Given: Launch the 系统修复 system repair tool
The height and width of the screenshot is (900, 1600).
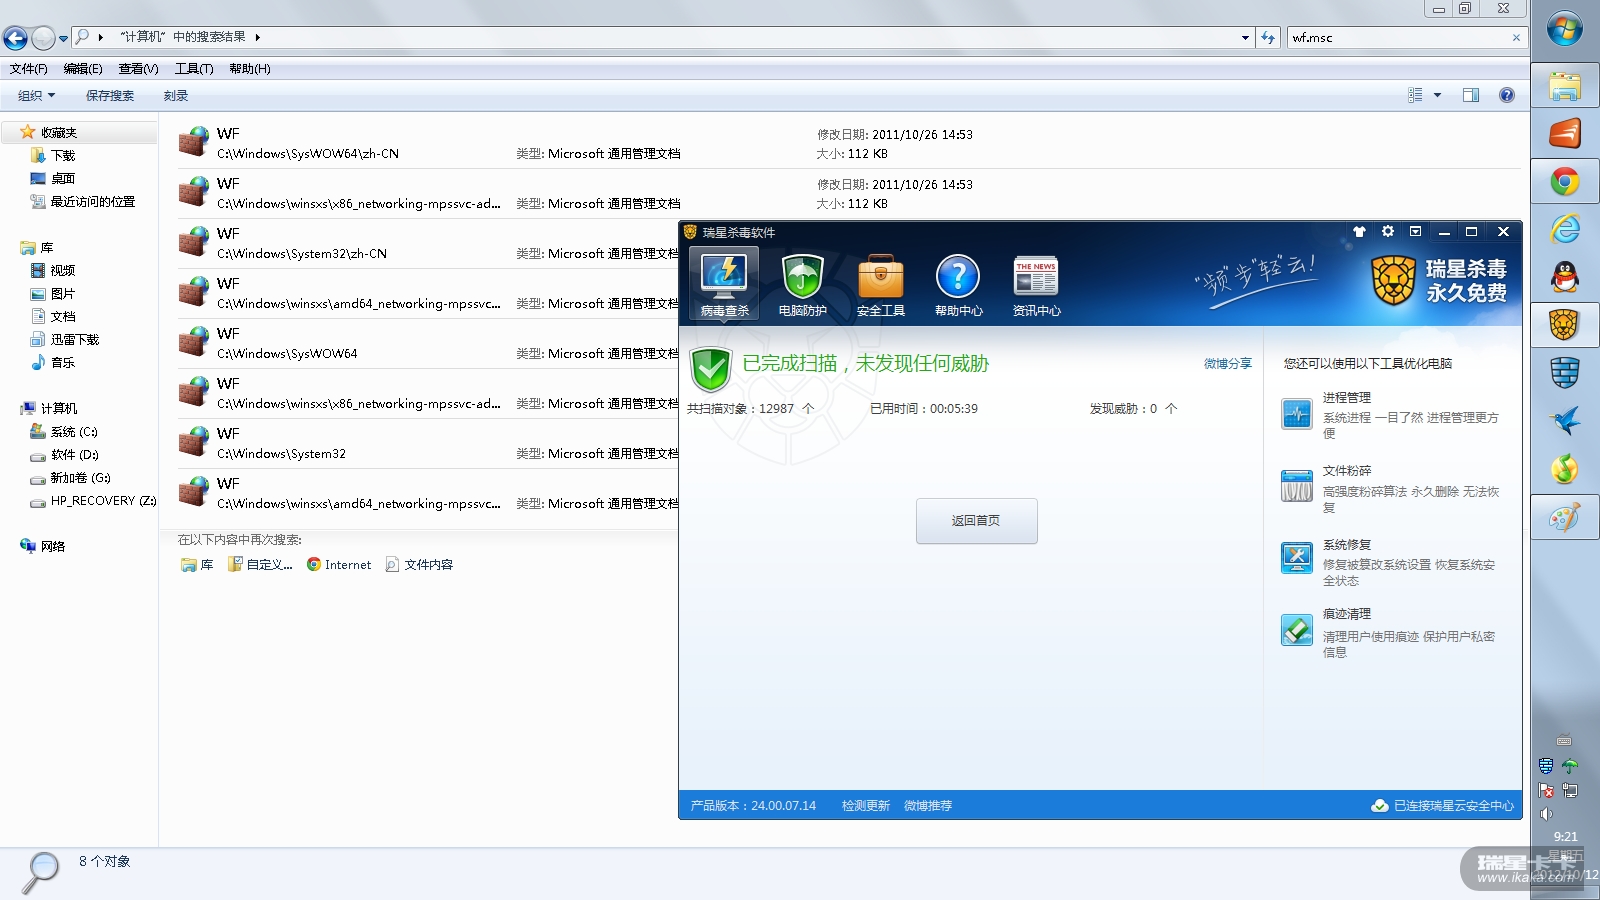Looking at the screenshot, I should [1391, 562].
